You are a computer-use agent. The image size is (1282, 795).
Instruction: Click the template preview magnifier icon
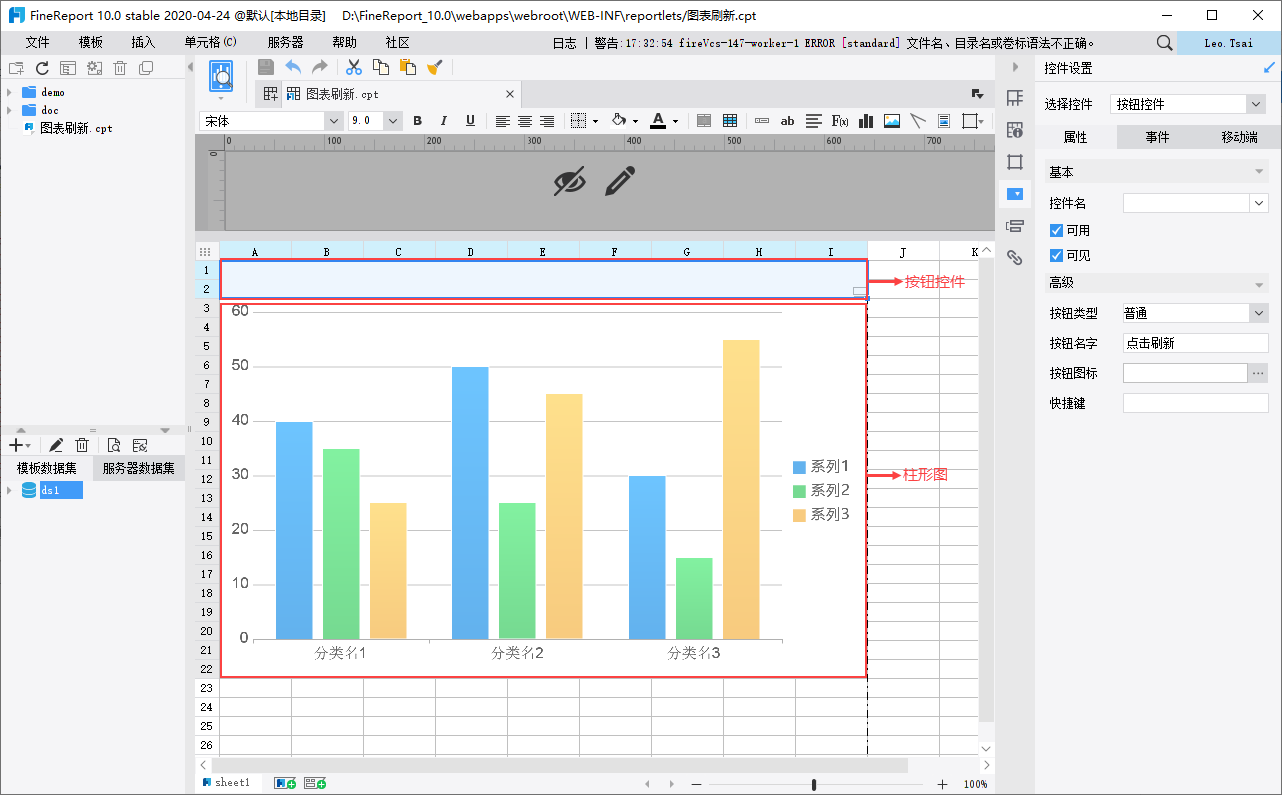tap(221, 76)
